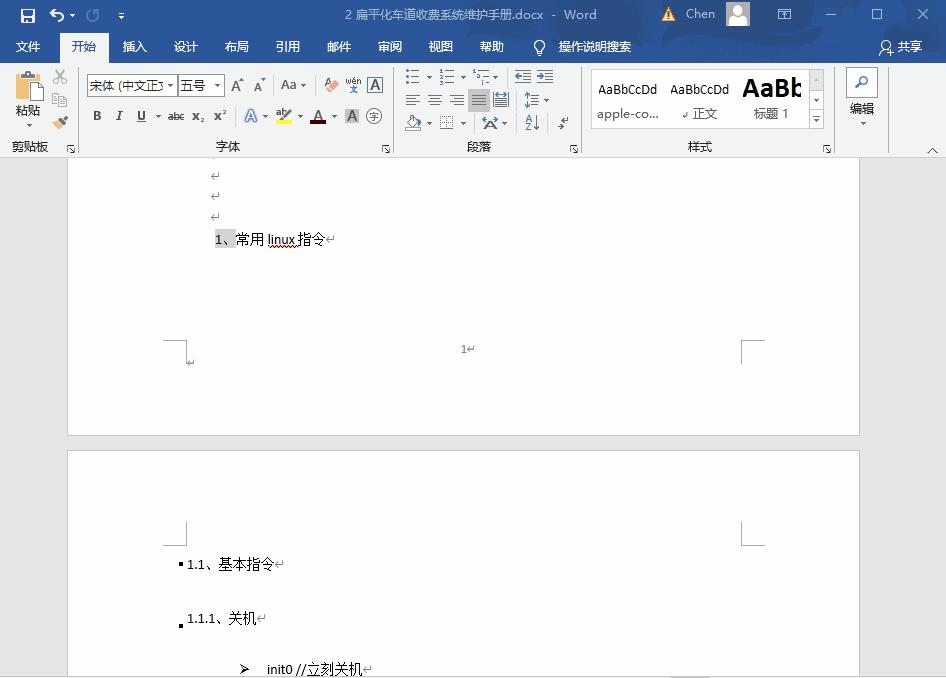Switch to the 插入 ribbon tab

[134, 46]
